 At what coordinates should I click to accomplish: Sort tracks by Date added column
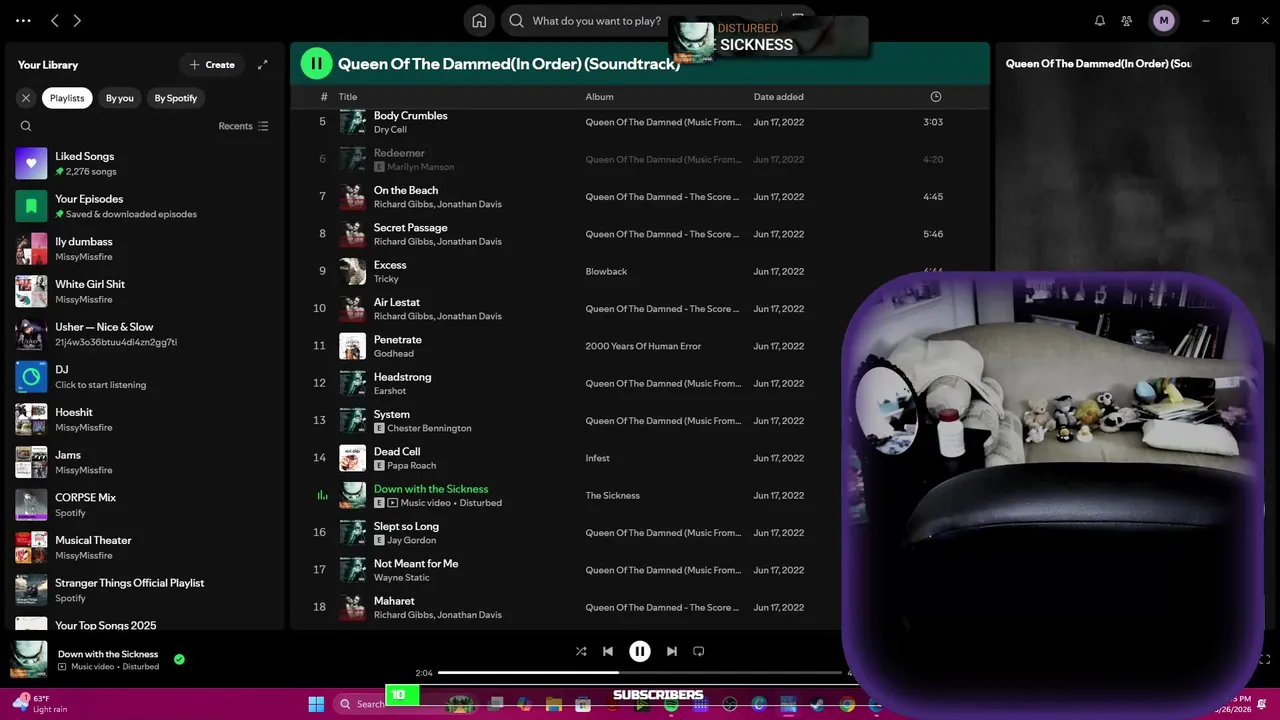point(778,97)
